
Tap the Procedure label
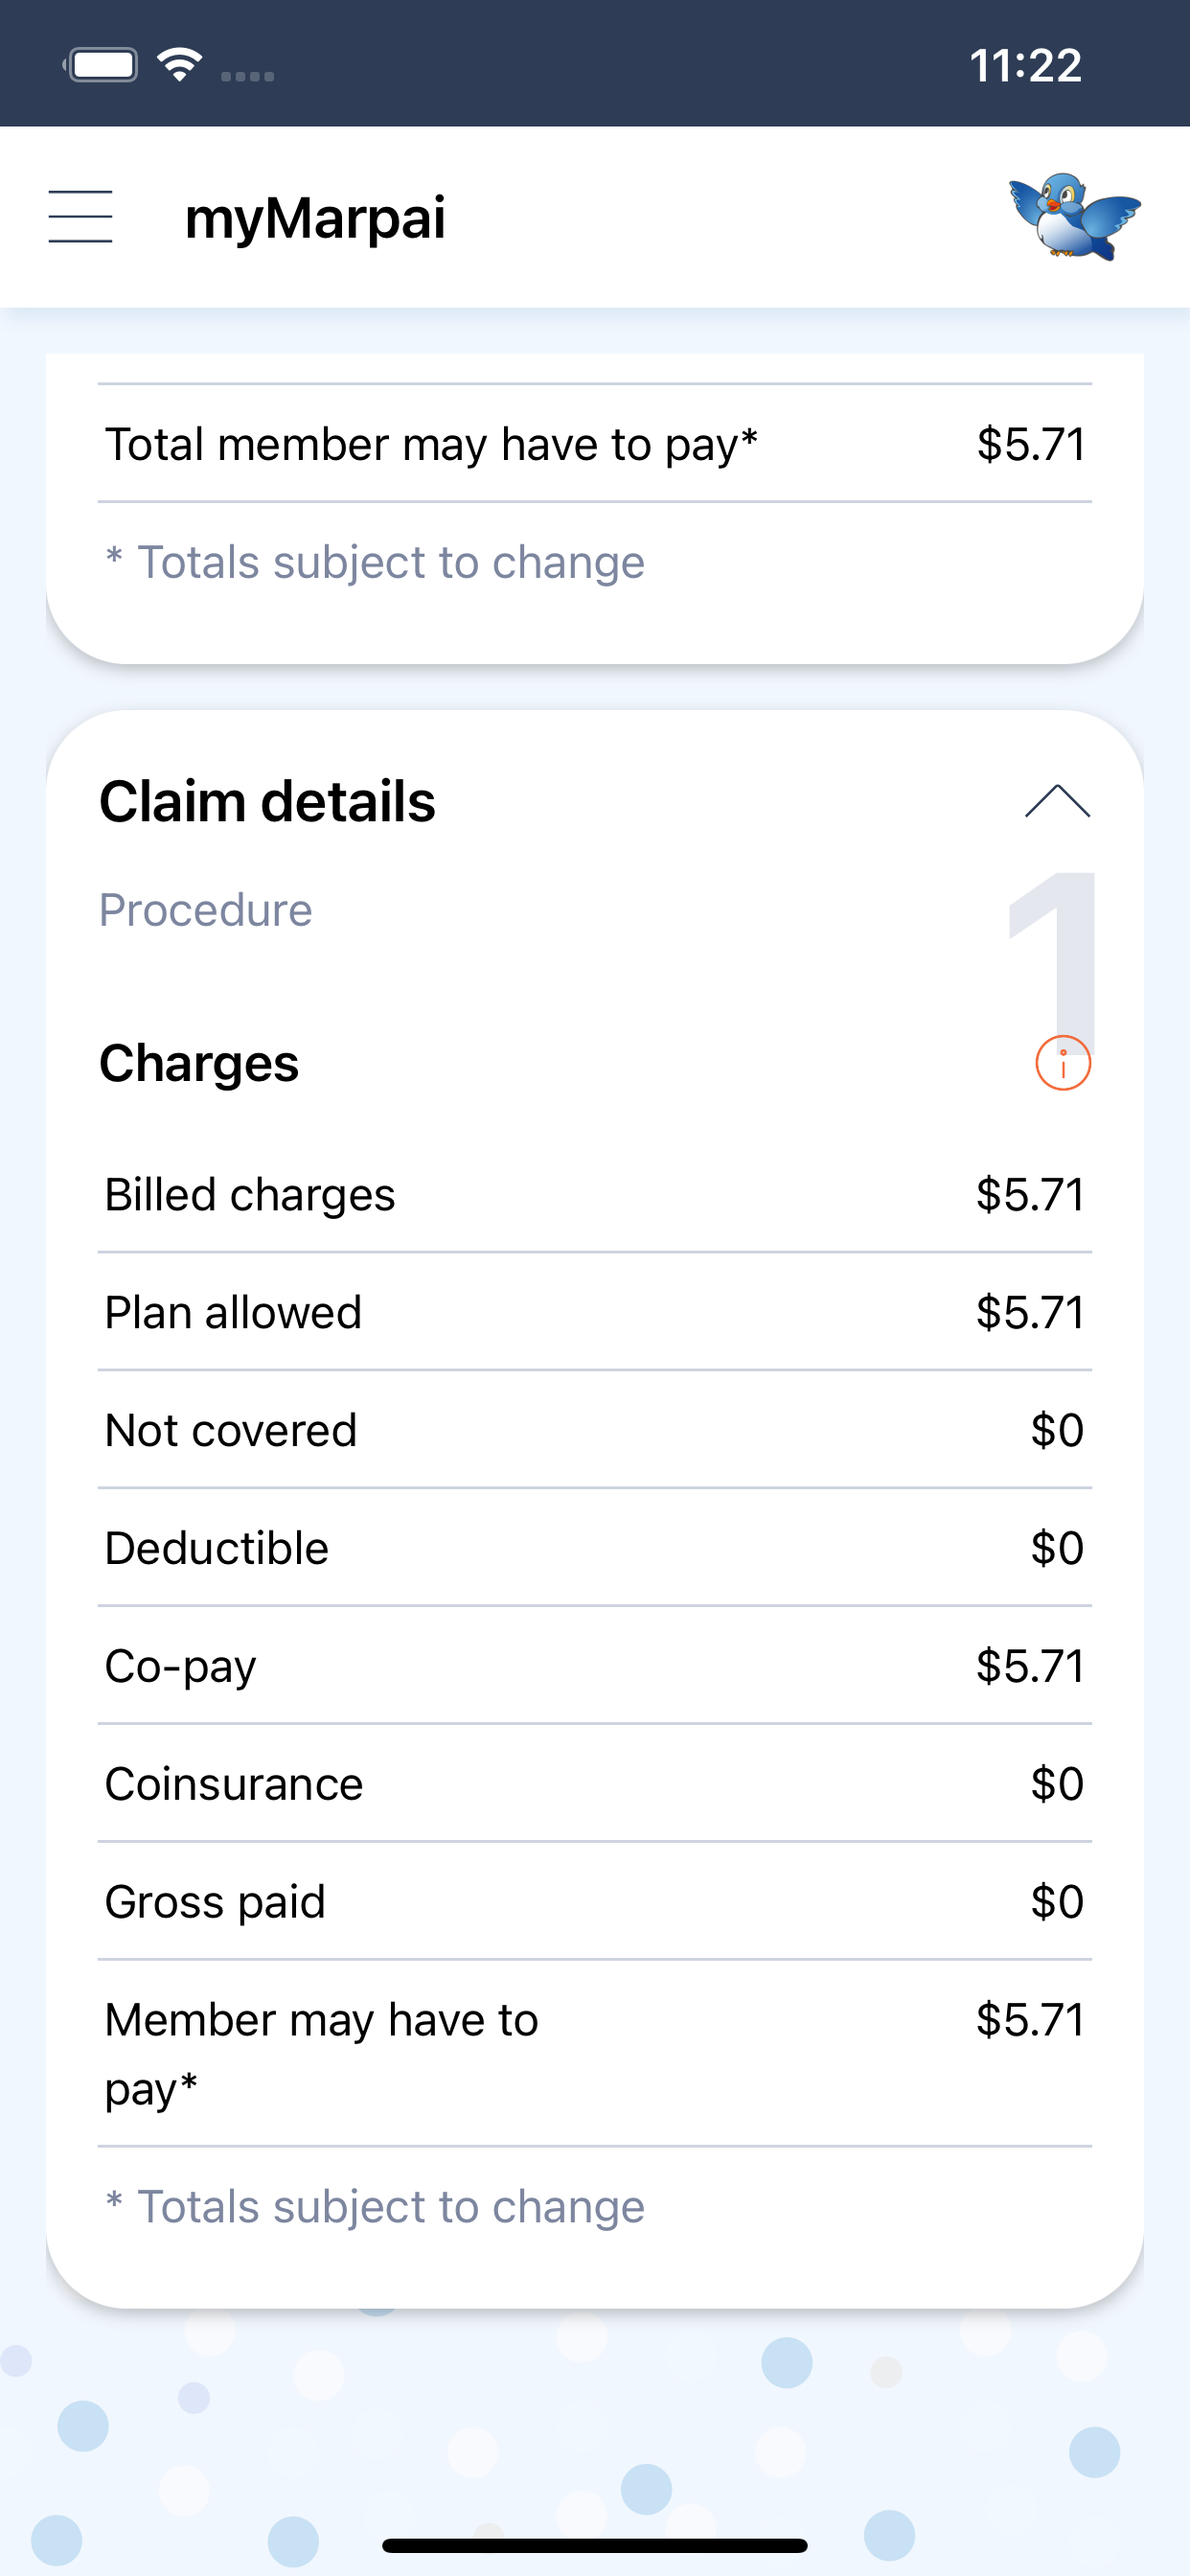tap(205, 910)
